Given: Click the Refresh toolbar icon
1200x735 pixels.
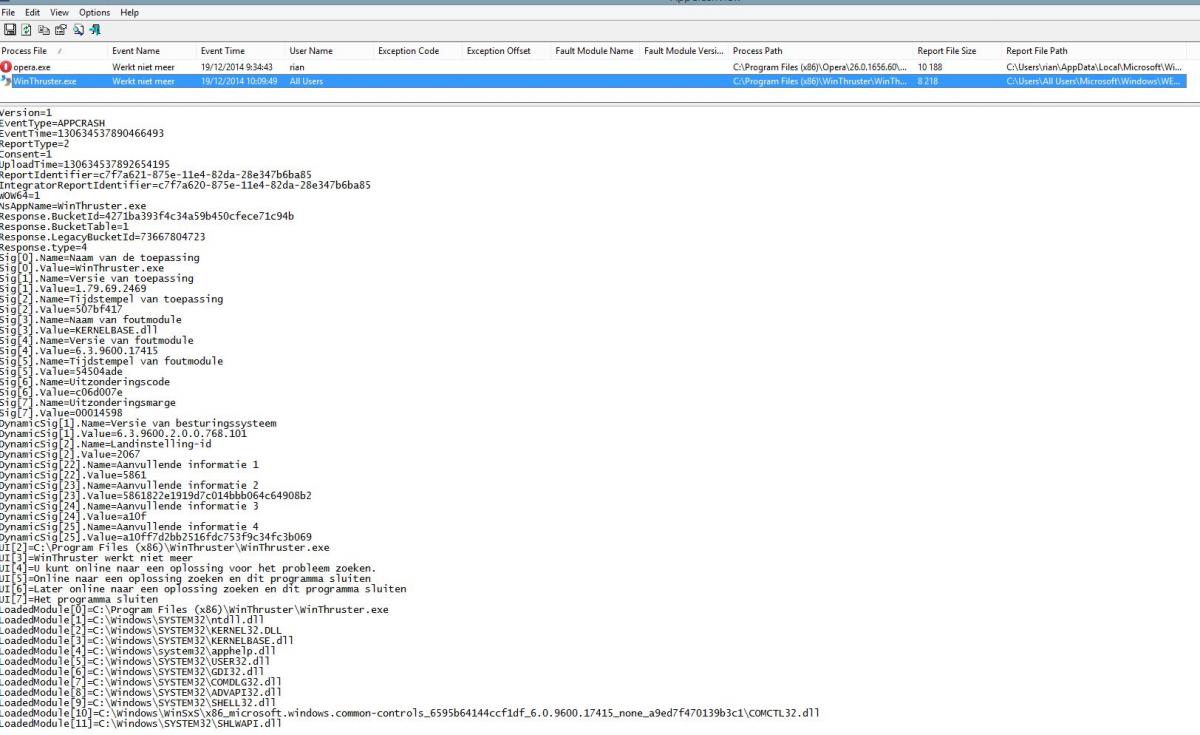Looking at the screenshot, I should 26,30.
